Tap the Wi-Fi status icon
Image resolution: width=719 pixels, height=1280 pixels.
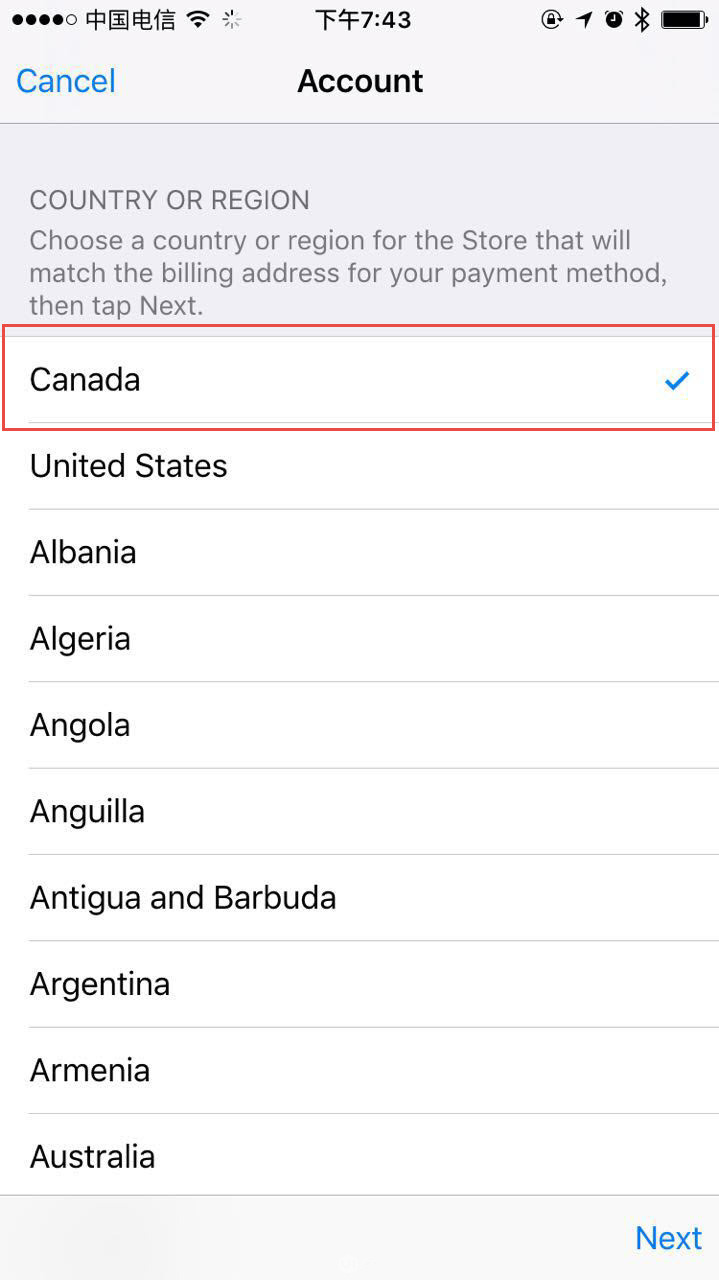198,19
